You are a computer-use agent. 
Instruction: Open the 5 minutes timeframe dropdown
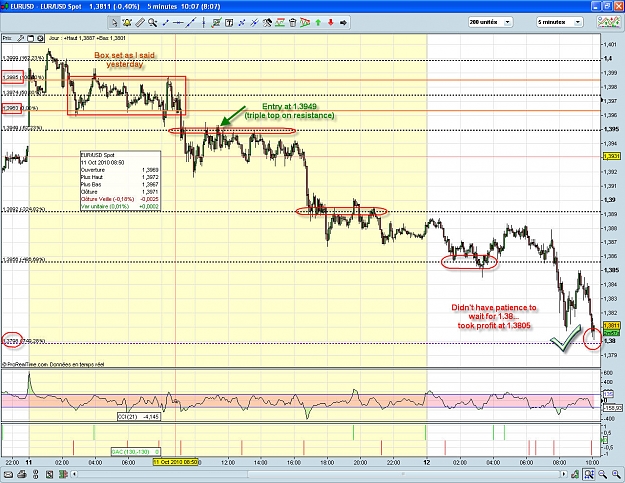point(560,22)
